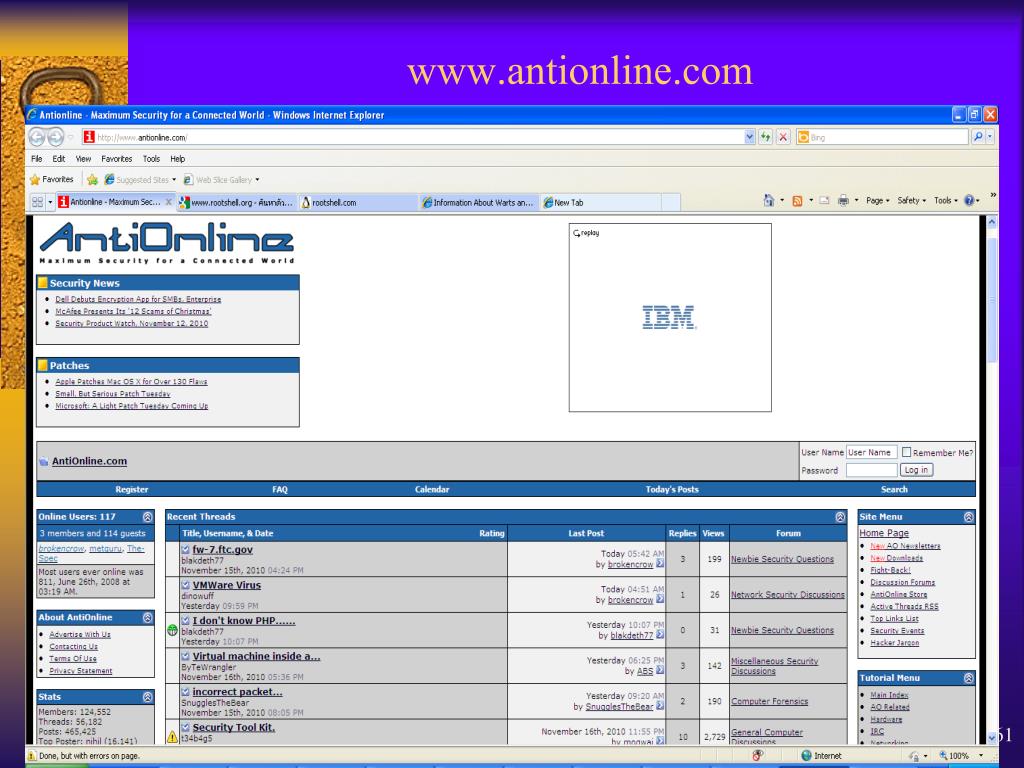Open the Quick Tabs grid icon
This screenshot has width=1024, height=768.
point(37,202)
